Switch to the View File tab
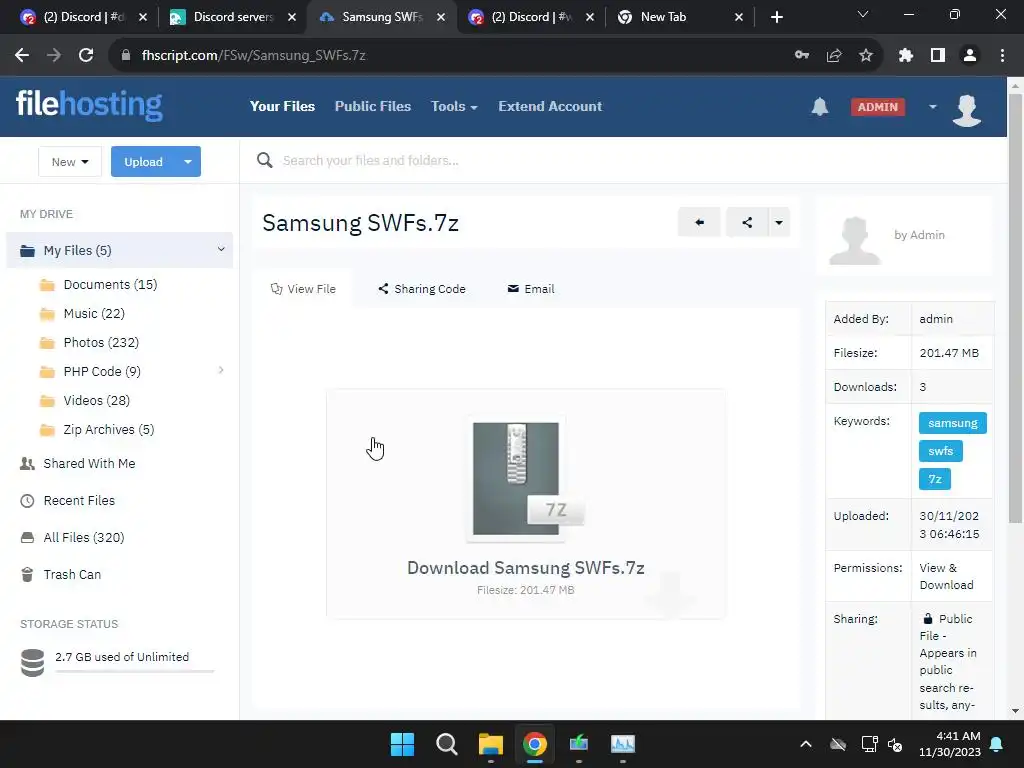1024x768 pixels. point(303,289)
